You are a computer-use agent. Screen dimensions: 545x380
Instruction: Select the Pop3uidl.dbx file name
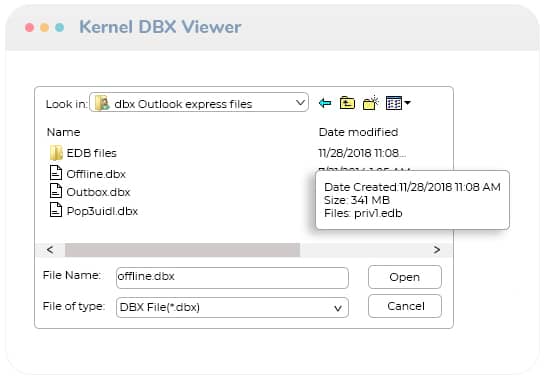[102, 211]
